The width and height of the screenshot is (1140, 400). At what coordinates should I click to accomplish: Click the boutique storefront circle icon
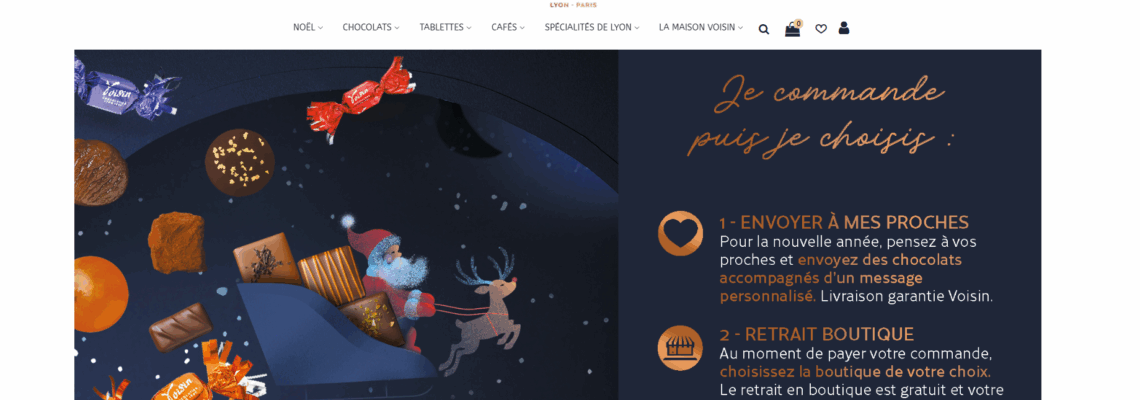tap(681, 348)
